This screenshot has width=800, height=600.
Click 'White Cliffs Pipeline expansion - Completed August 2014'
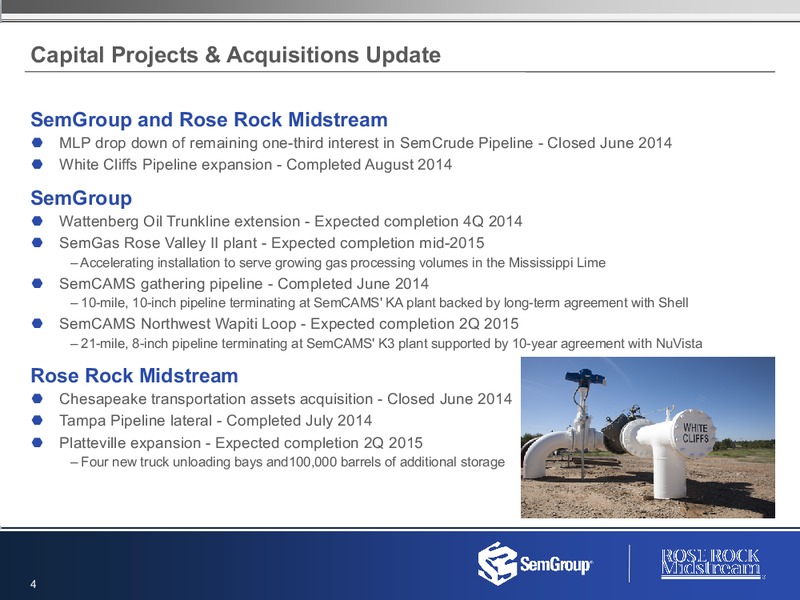(255, 164)
